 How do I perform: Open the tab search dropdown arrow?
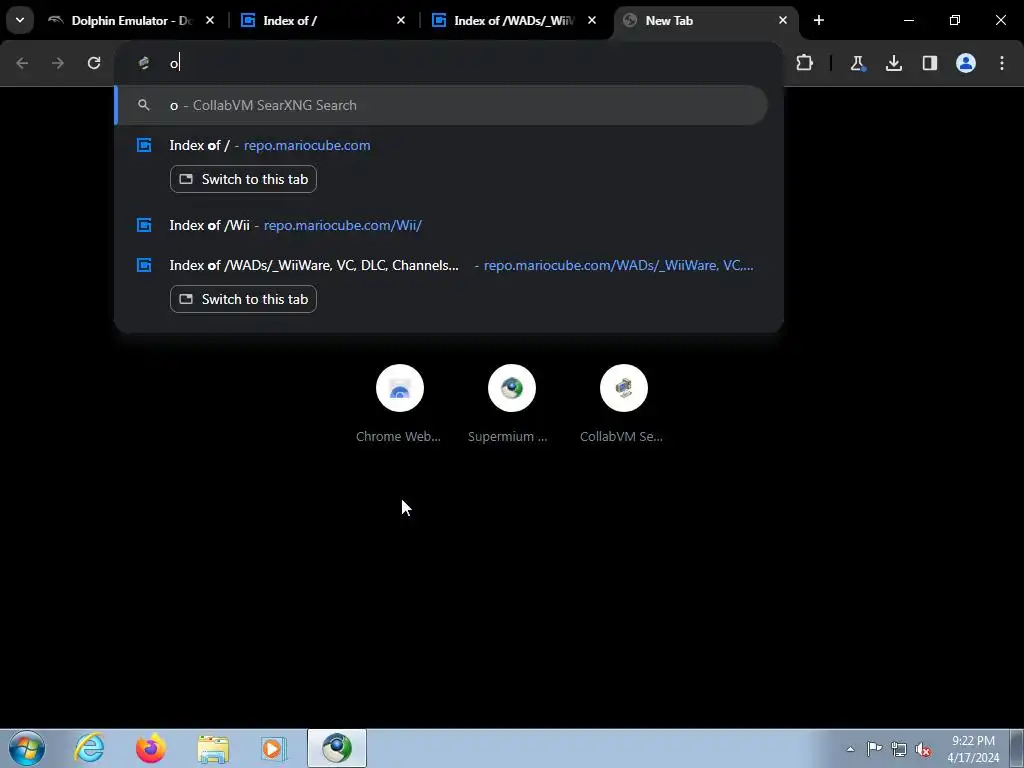[20, 20]
